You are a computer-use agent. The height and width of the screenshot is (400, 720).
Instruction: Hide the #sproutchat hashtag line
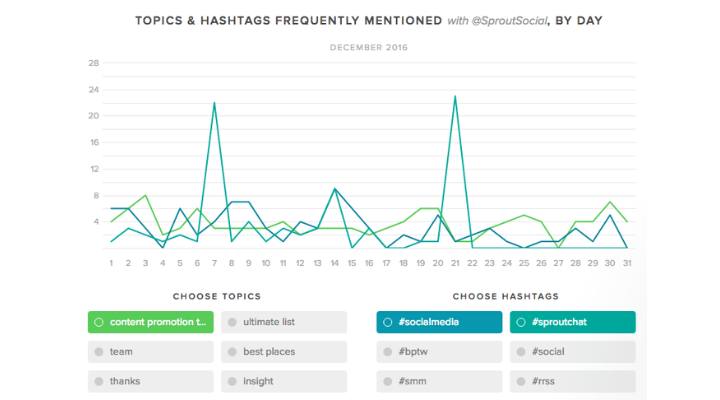coord(572,322)
